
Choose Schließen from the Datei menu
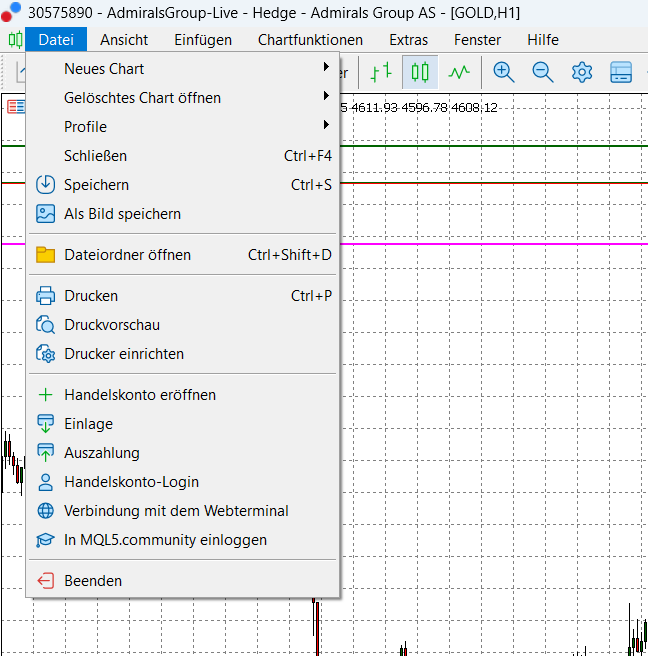pos(183,156)
